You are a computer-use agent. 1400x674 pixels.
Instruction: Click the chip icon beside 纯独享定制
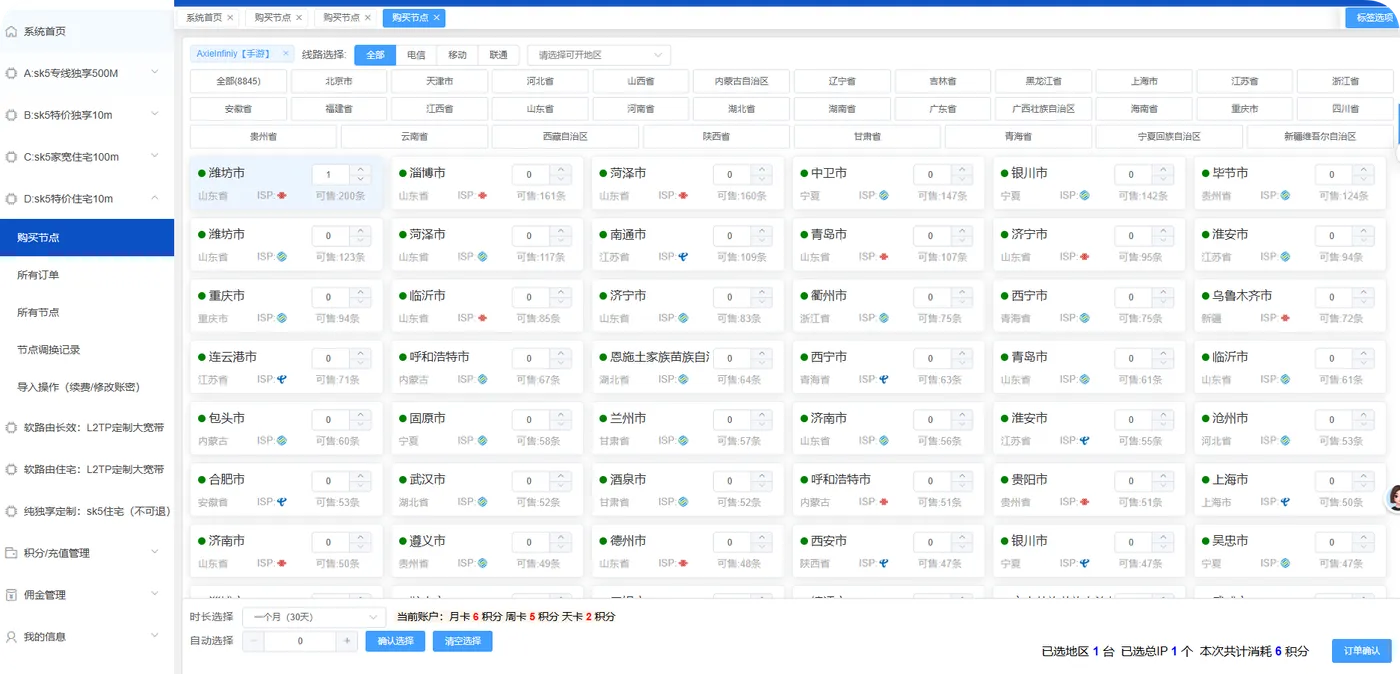point(11,511)
